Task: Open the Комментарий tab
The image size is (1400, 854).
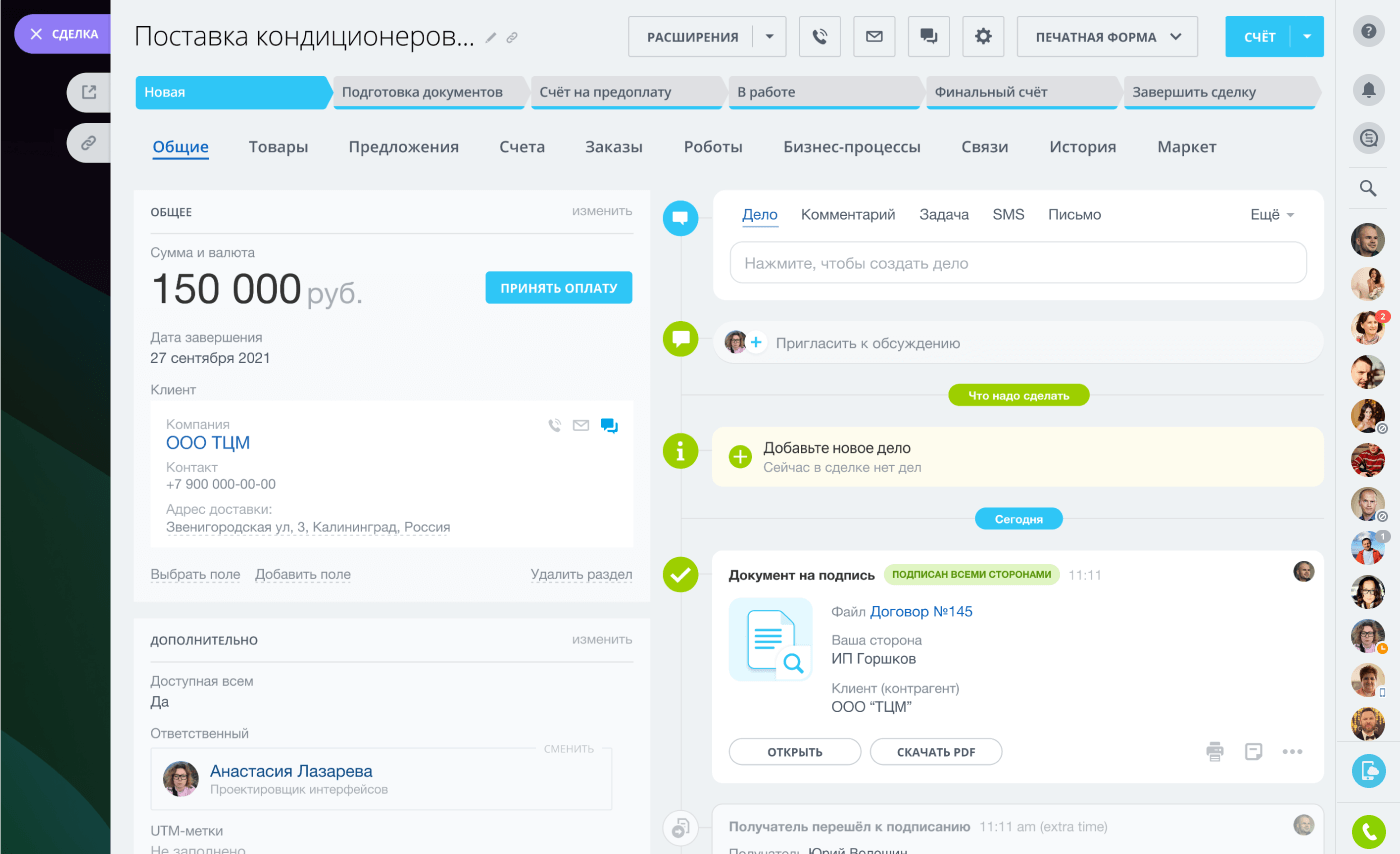Action: tap(847, 215)
